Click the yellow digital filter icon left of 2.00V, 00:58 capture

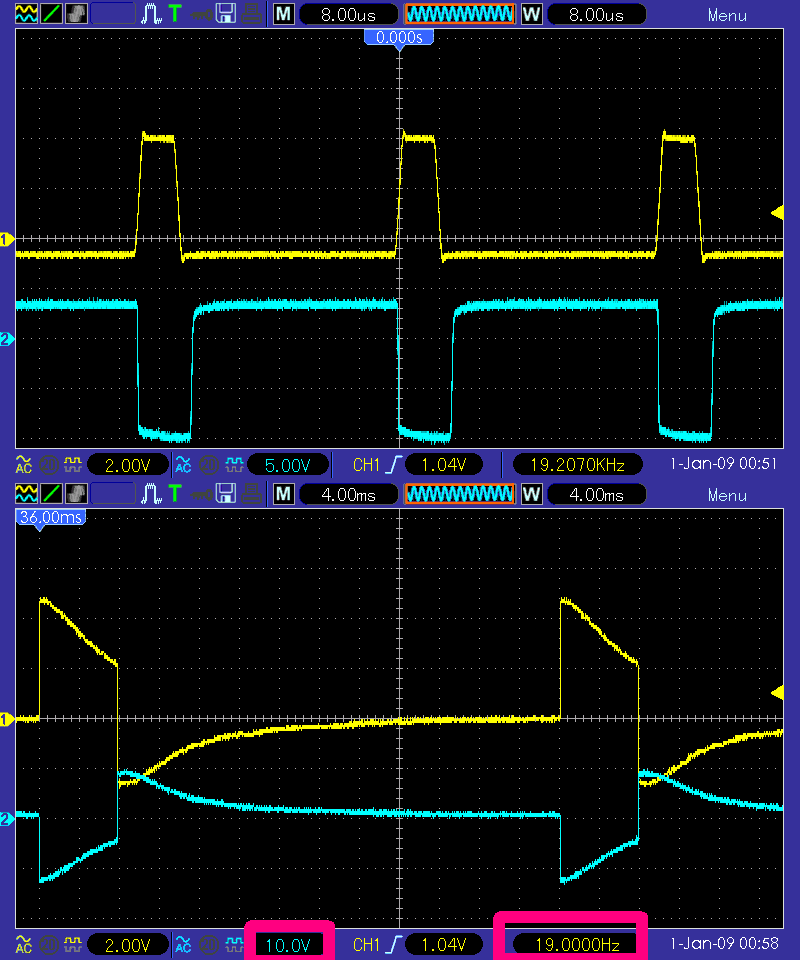pos(73,945)
